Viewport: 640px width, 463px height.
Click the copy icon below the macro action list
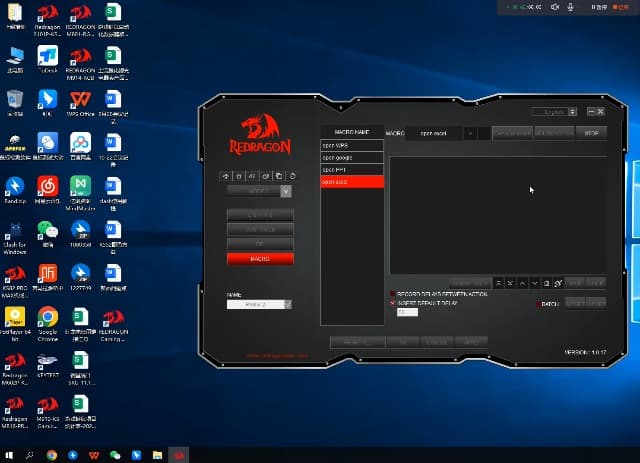pos(547,283)
